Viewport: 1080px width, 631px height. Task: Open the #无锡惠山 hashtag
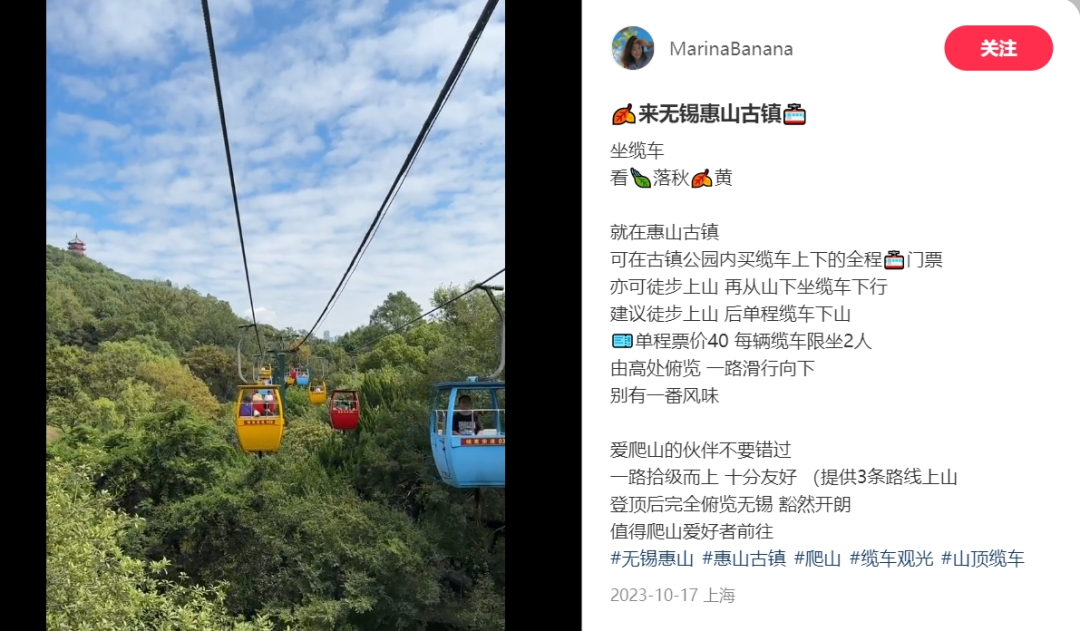(x=652, y=558)
